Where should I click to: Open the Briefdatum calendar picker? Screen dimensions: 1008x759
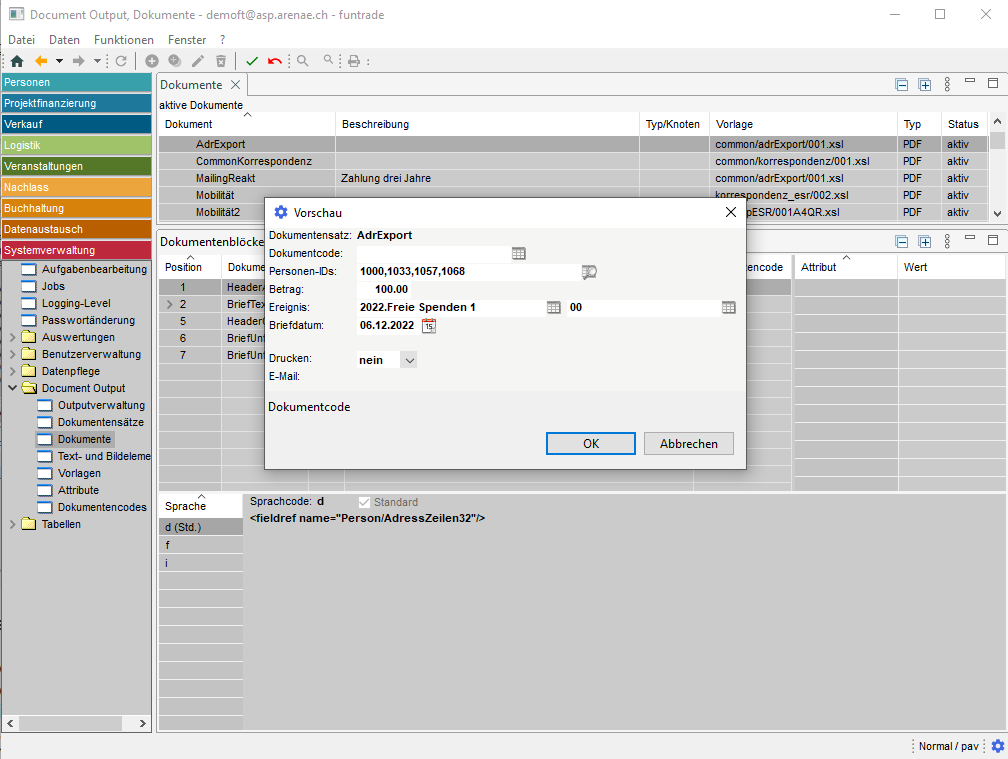(x=429, y=325)
